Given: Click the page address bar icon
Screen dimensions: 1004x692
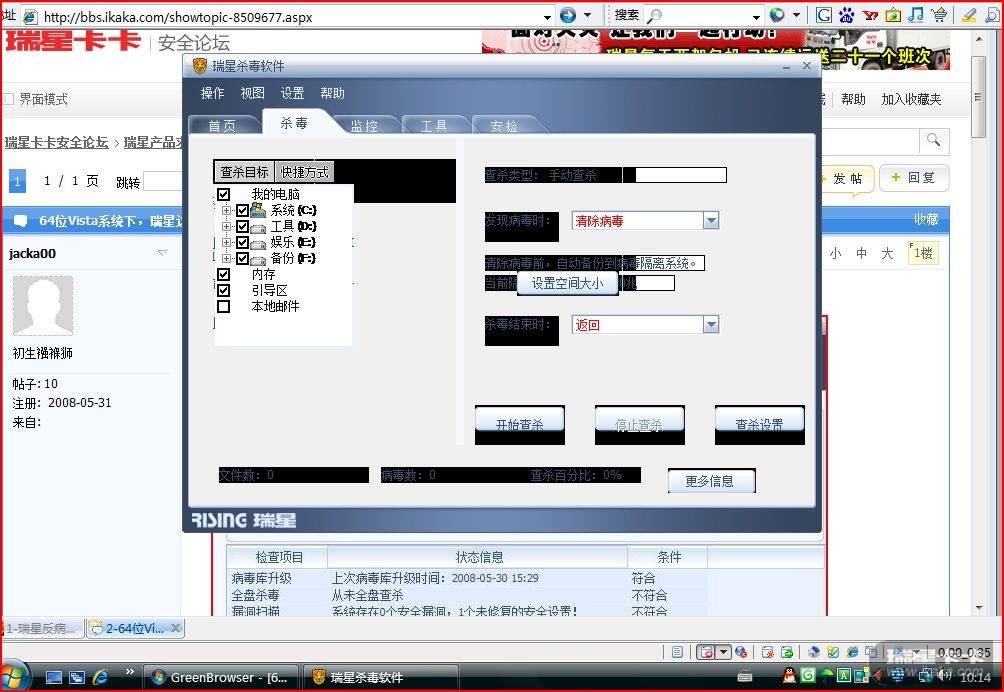Looking at the screenshot, I should click(x=30, y=17).
